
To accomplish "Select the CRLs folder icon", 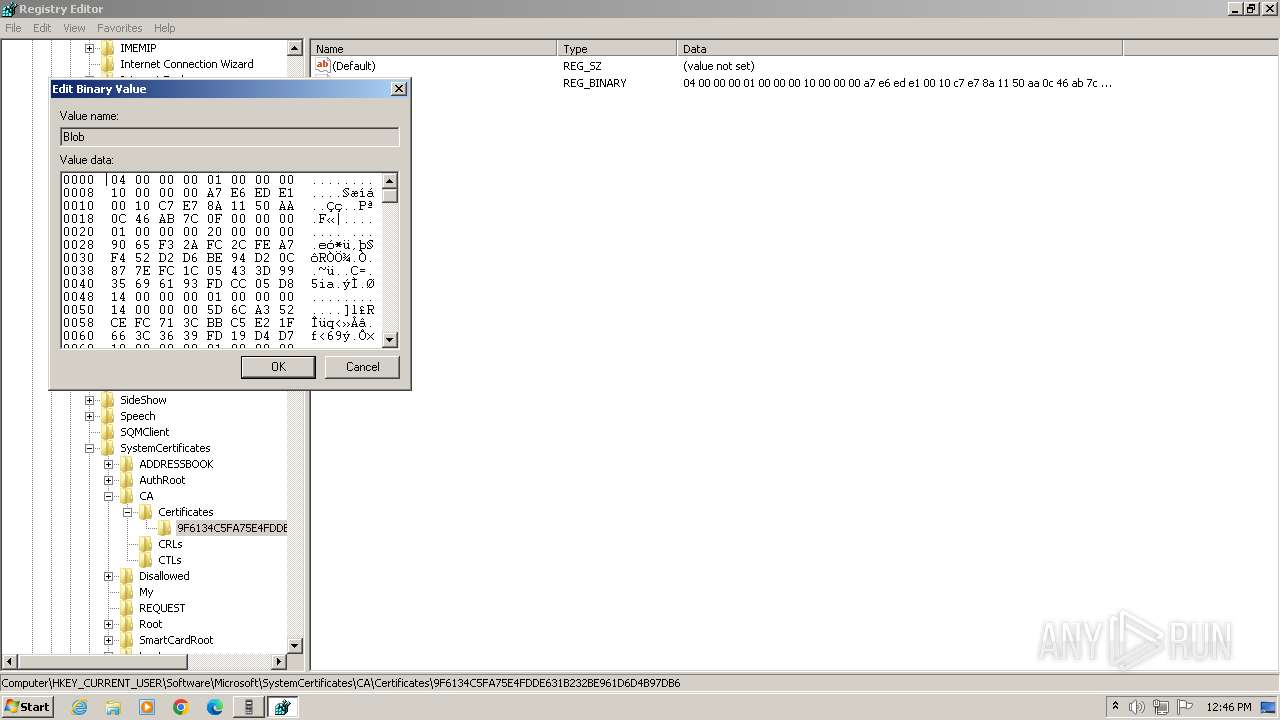I will pyautogui.click(x=146, y=544).
